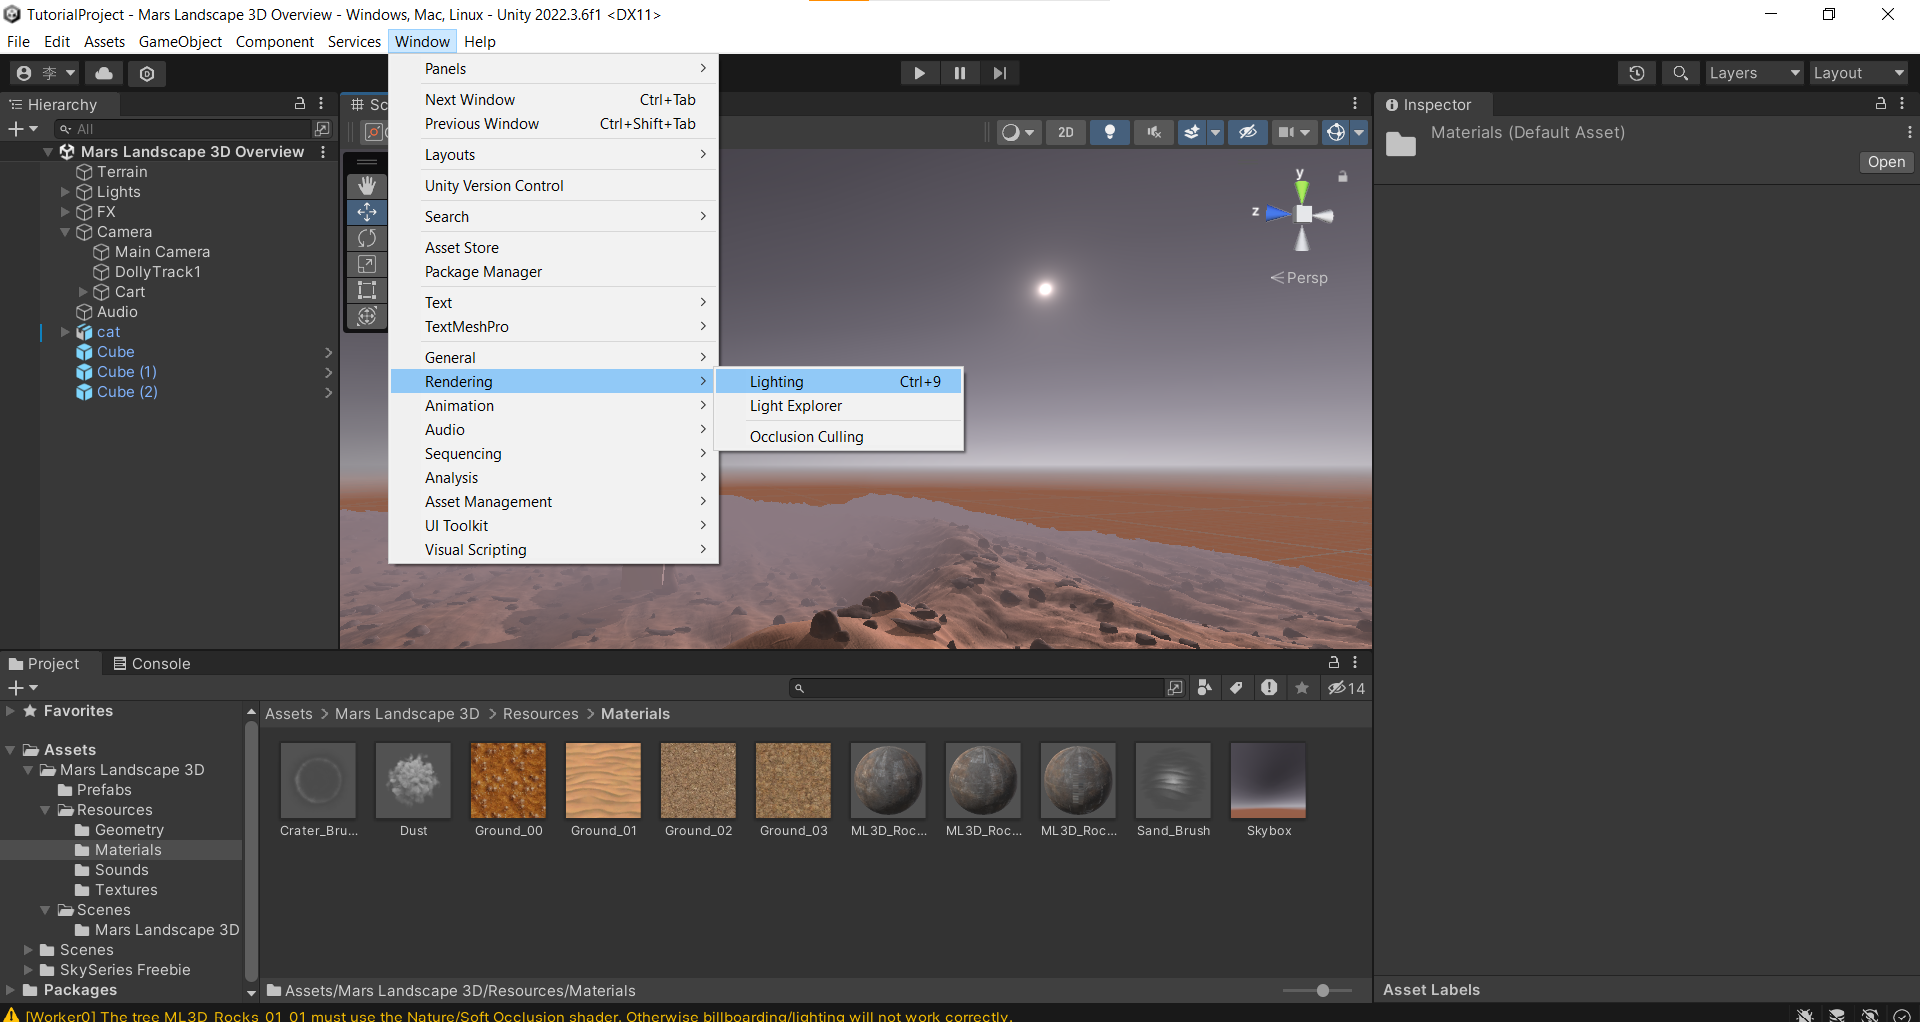
Task: Toggle hidden packages visibility count 14
Action: coord(1346,688)
